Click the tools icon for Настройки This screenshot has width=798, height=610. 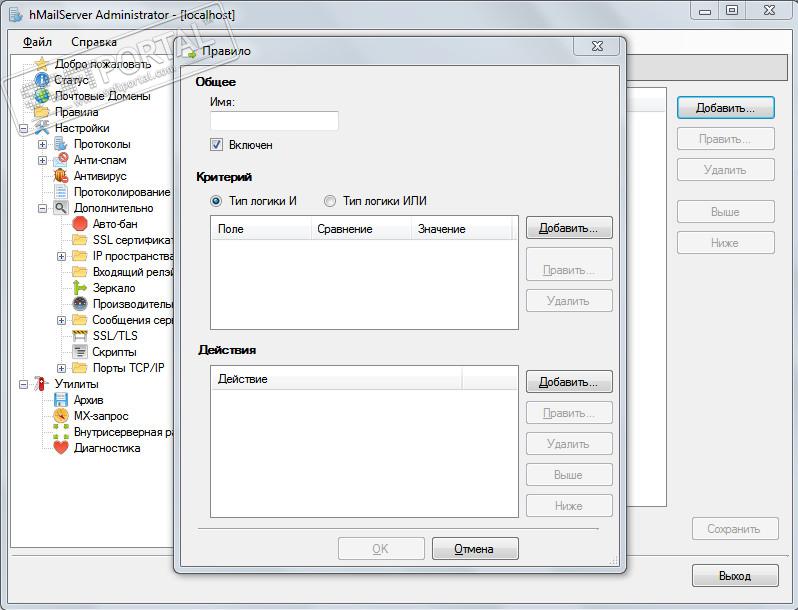[41, 128]
